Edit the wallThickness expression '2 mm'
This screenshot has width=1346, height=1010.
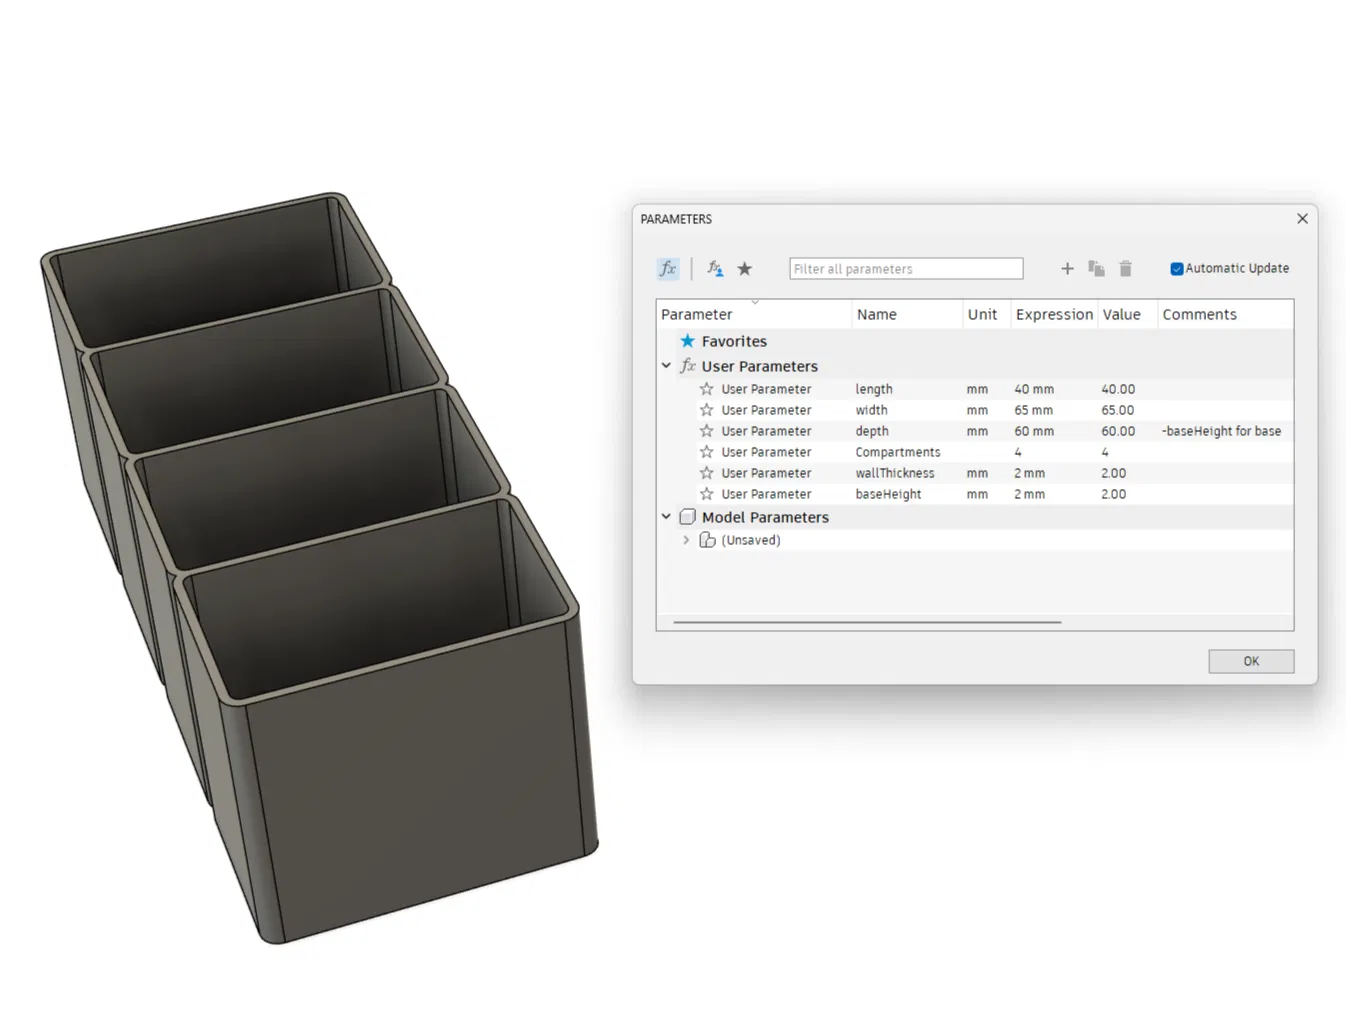coord(1030,473)
